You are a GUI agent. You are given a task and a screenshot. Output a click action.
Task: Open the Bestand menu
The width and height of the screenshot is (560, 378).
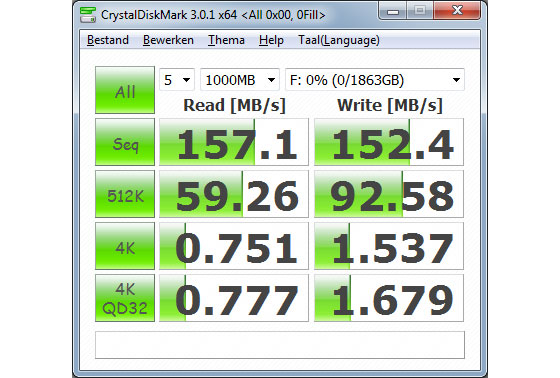(108, 40)
